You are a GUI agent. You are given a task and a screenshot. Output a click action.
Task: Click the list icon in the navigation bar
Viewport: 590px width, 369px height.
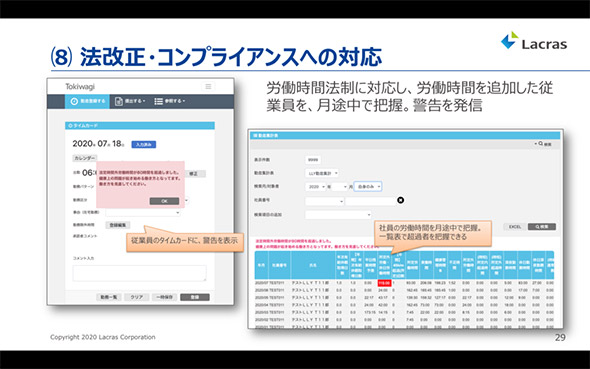click(x=159, y=101)
